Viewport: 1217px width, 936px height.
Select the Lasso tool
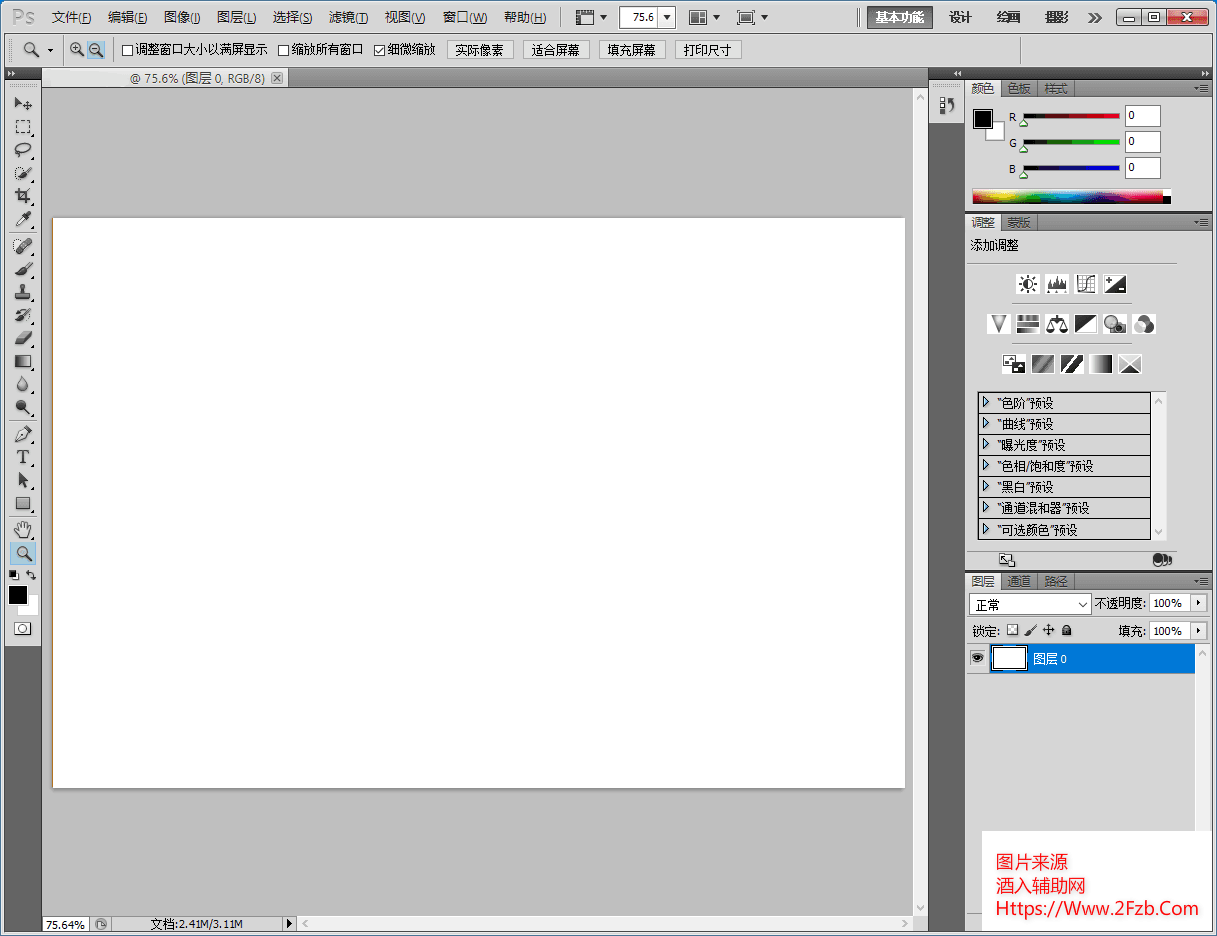tap(22, 150)
